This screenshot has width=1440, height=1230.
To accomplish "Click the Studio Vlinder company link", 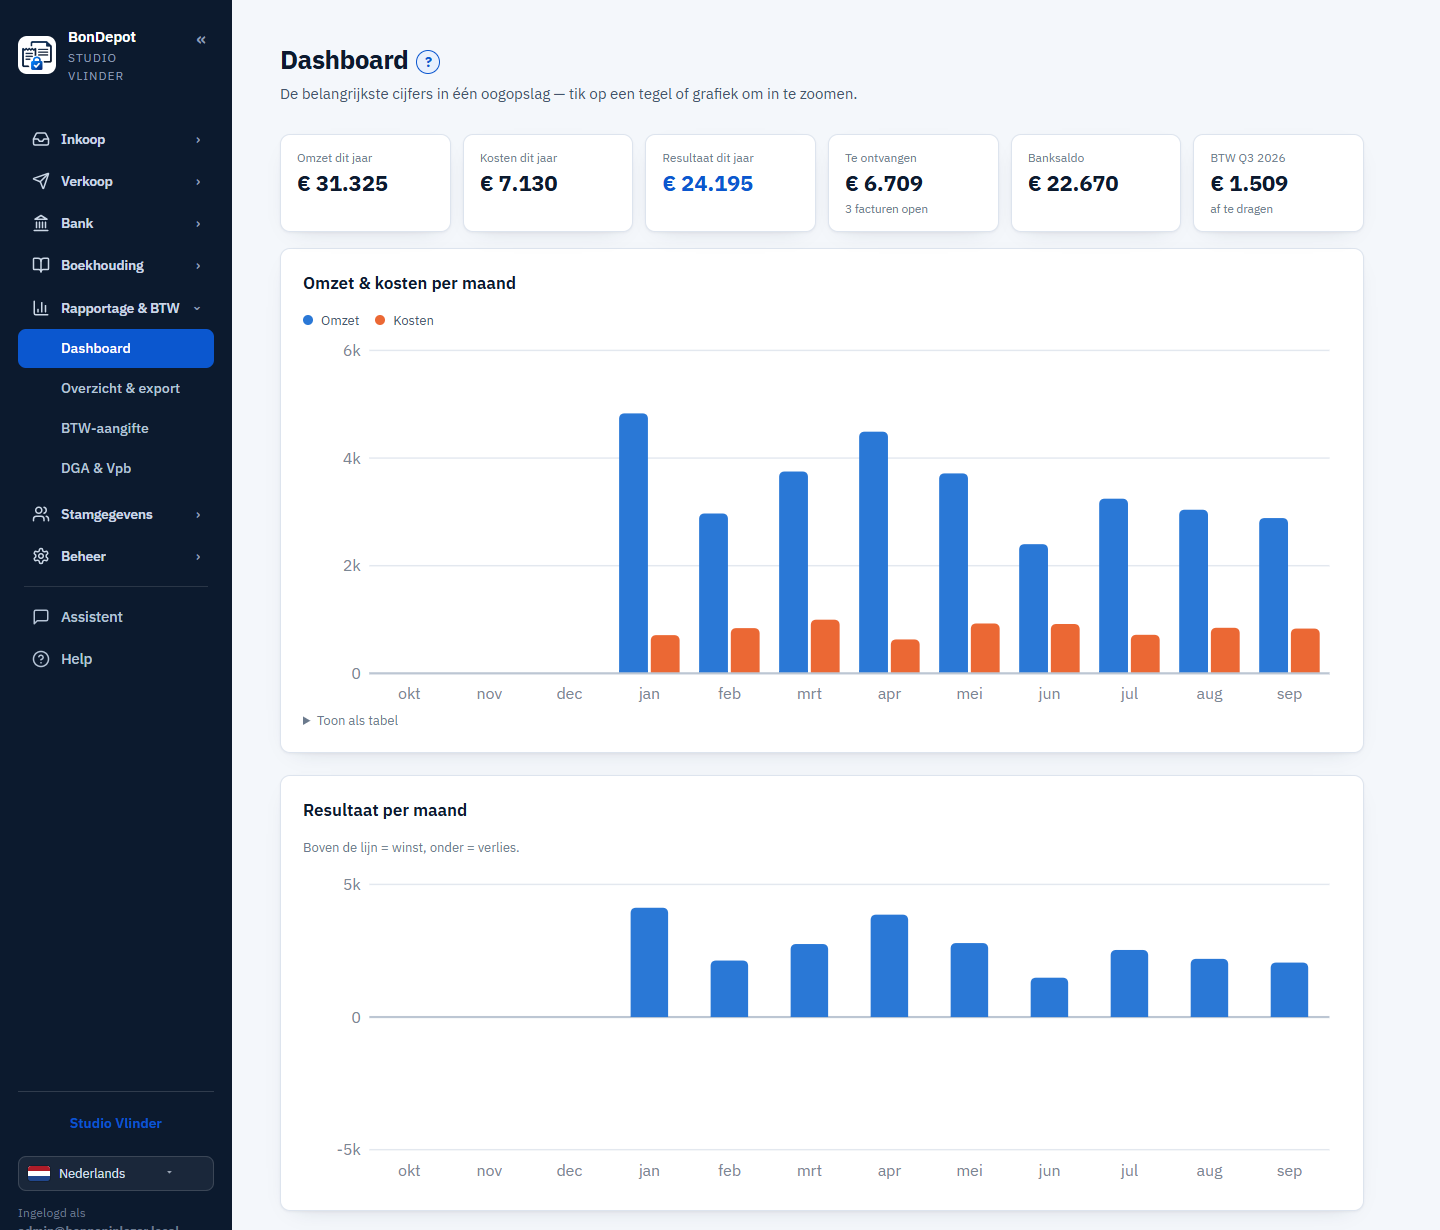I will (116, 1123).
